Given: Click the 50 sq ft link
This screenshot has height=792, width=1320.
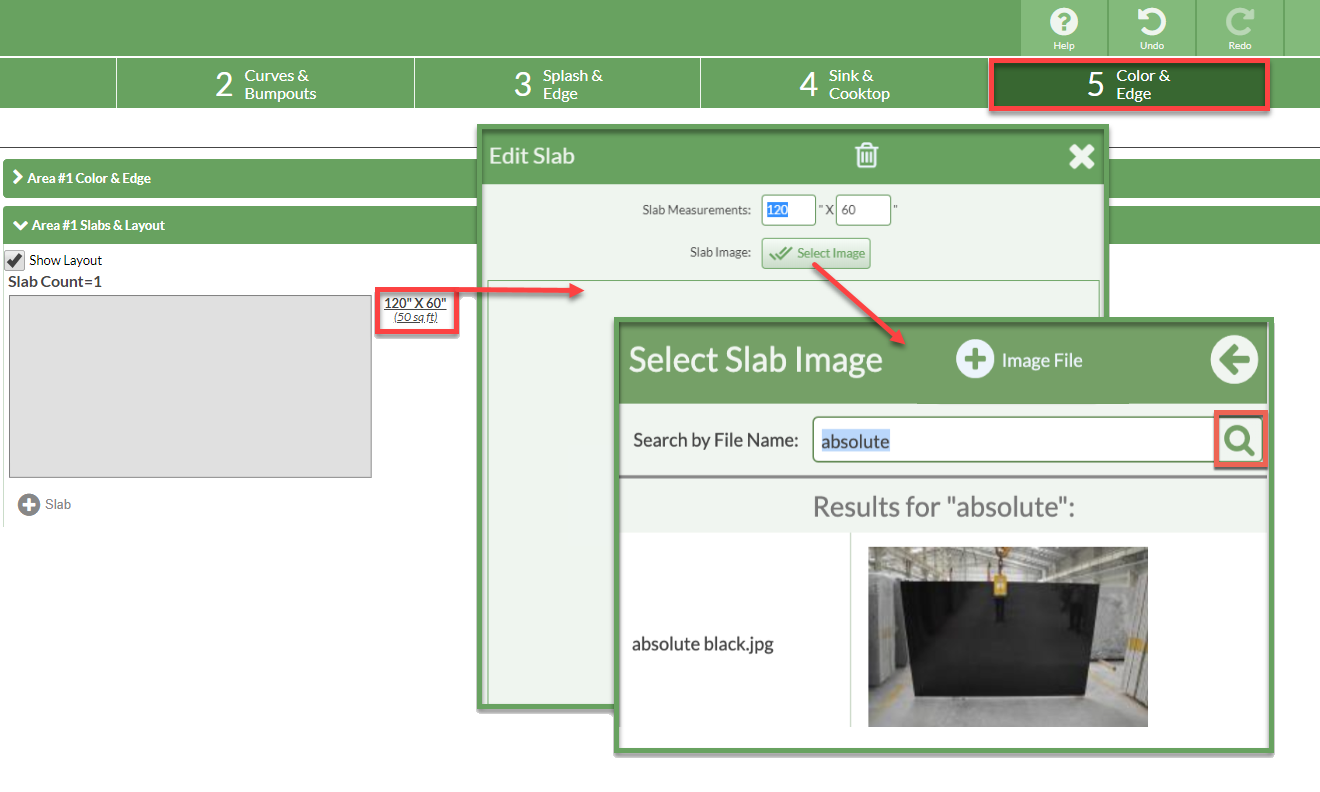Looking at the screenshot, I should 416,318.
